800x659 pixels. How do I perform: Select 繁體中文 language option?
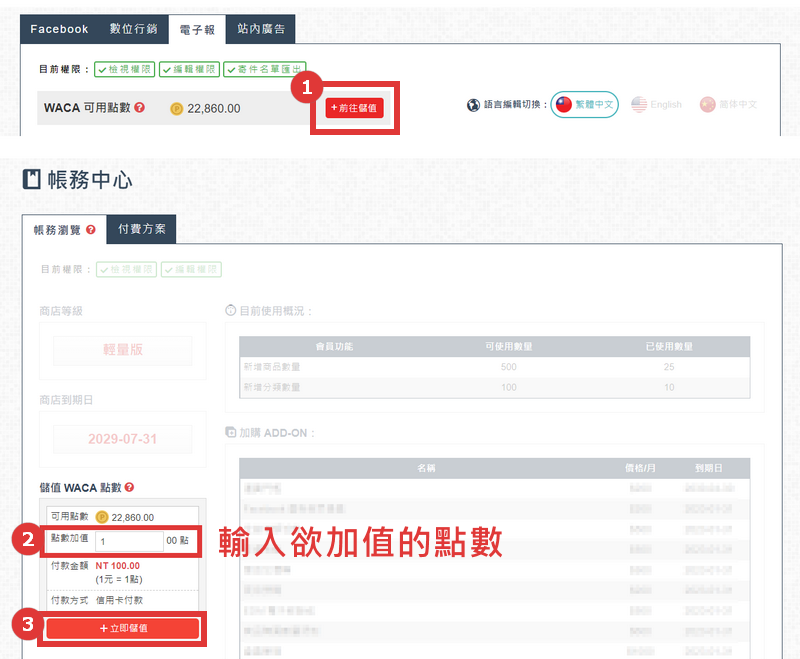[x=585, y=105]
